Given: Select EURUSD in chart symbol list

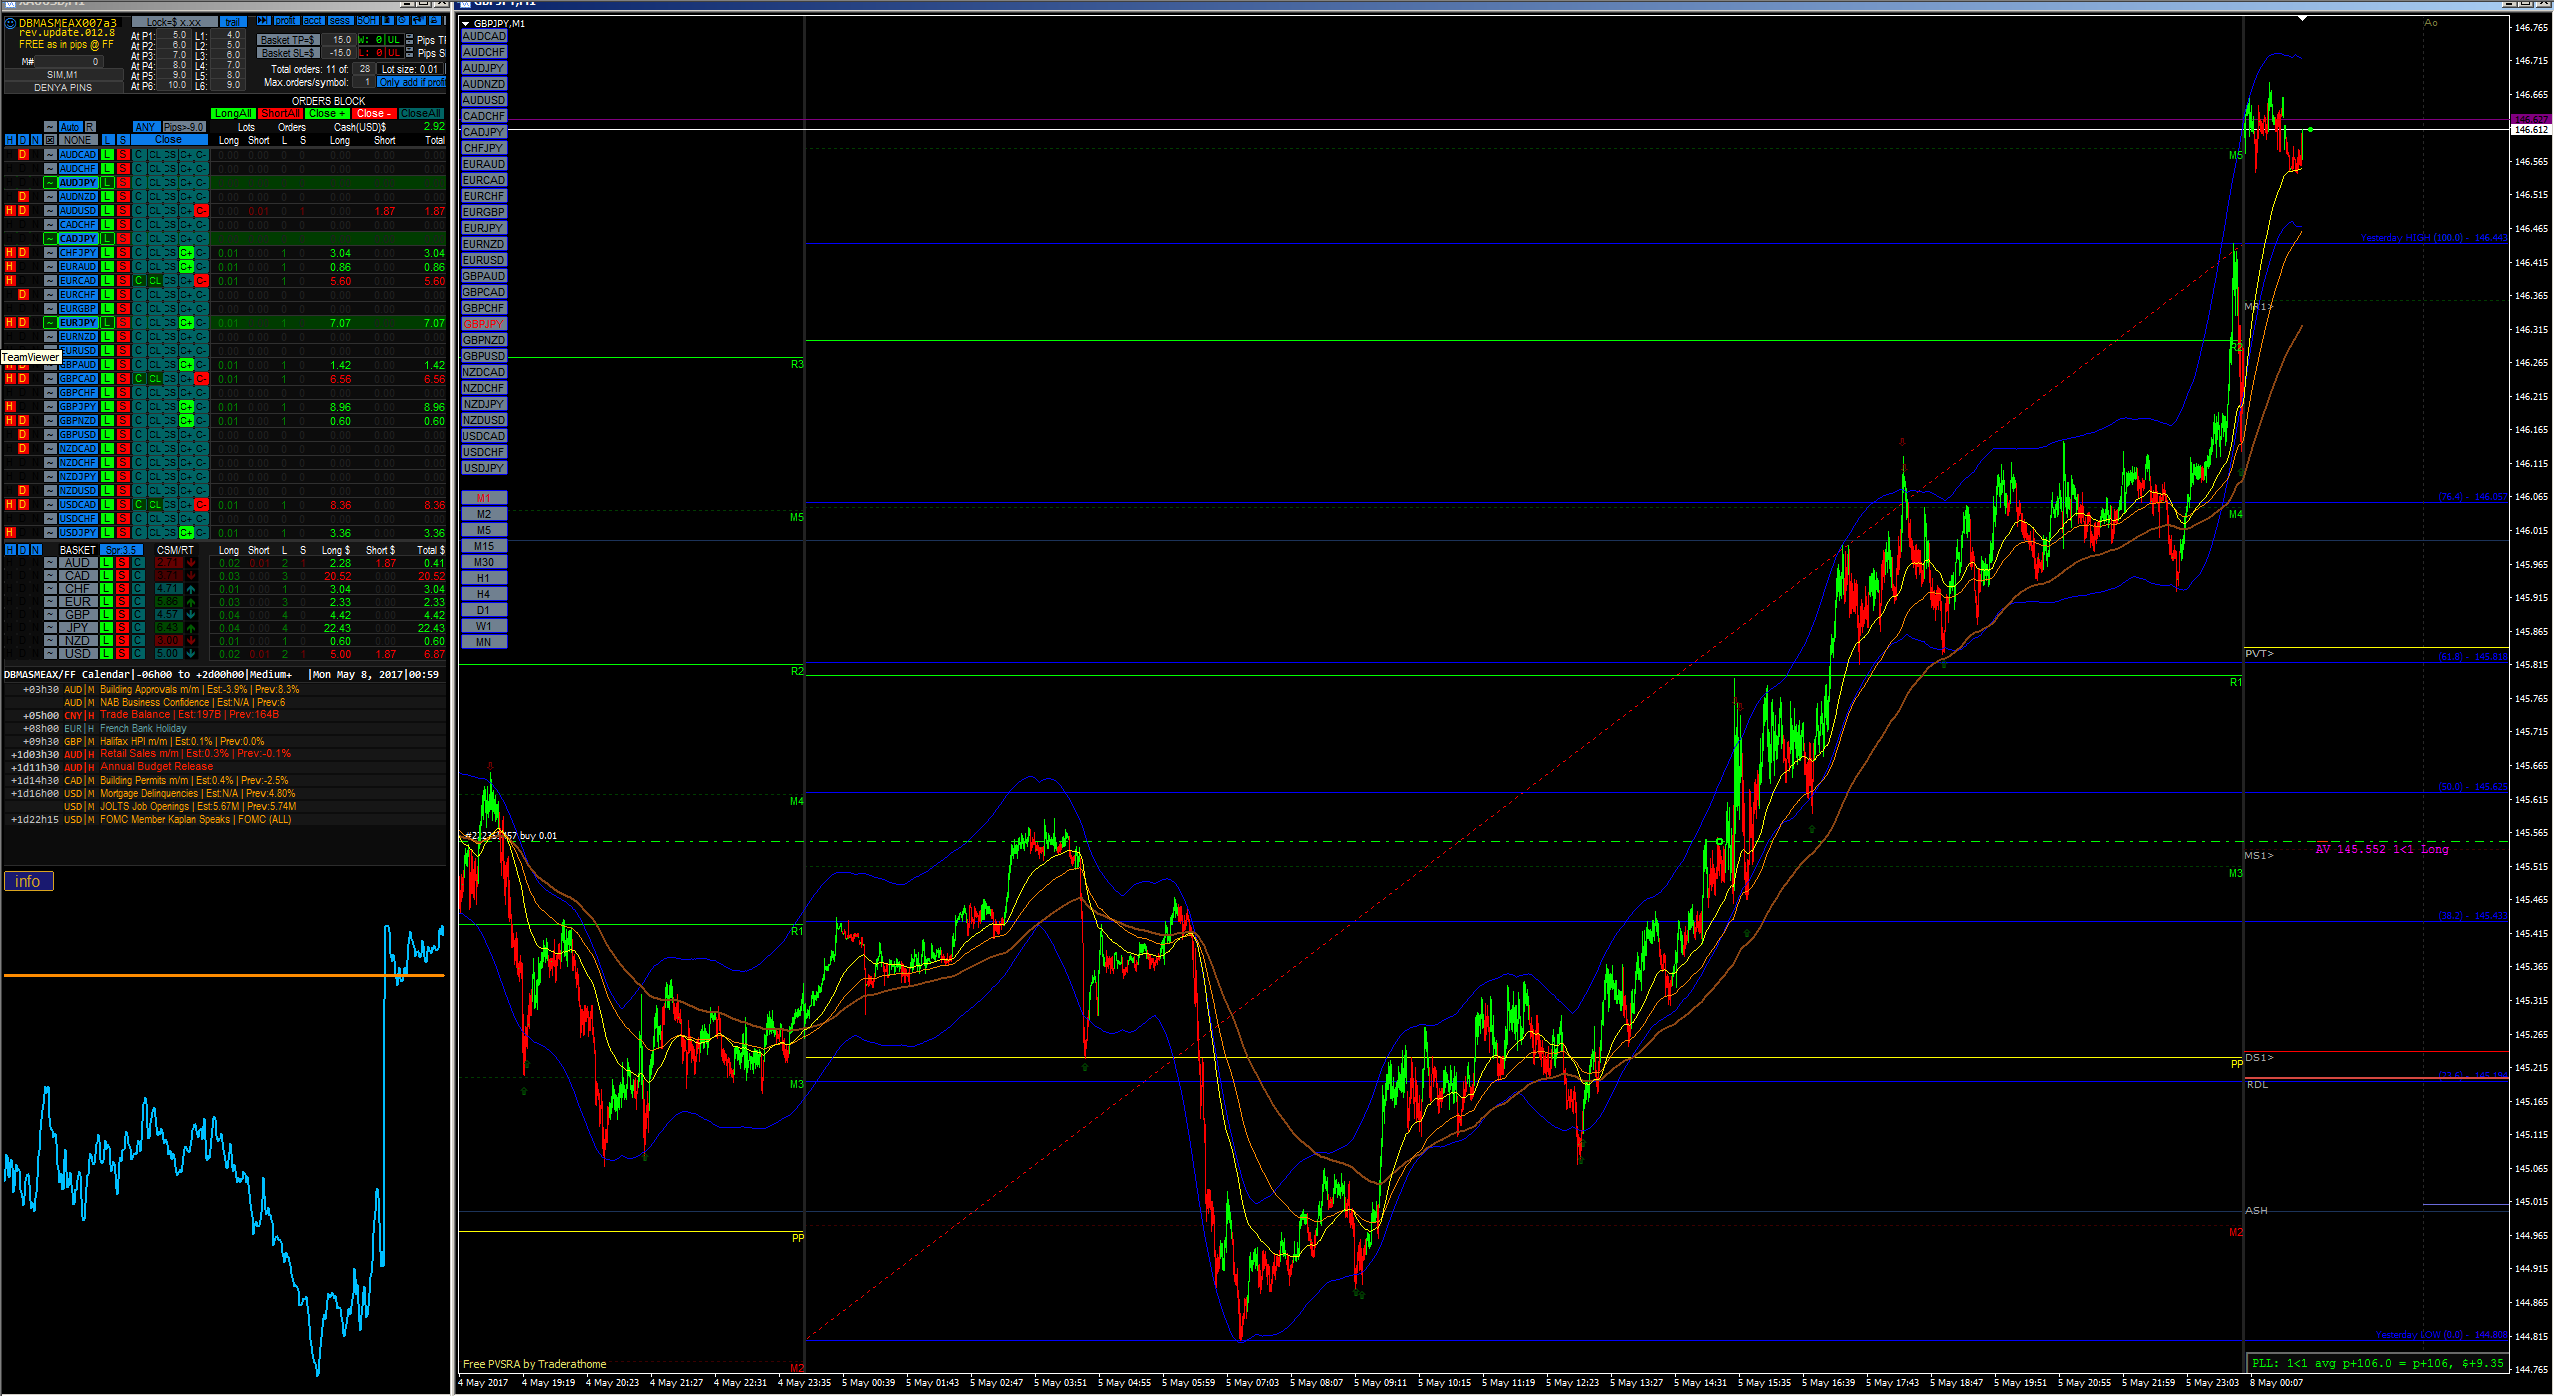Looking at the screenshot, I should click(484, 260).
